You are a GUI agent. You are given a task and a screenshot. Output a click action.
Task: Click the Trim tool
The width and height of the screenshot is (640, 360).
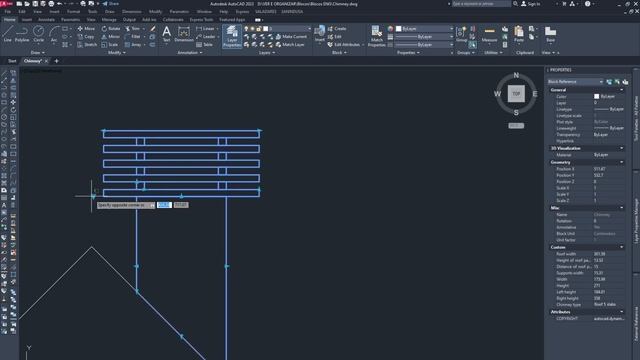(x=133, y=29)
